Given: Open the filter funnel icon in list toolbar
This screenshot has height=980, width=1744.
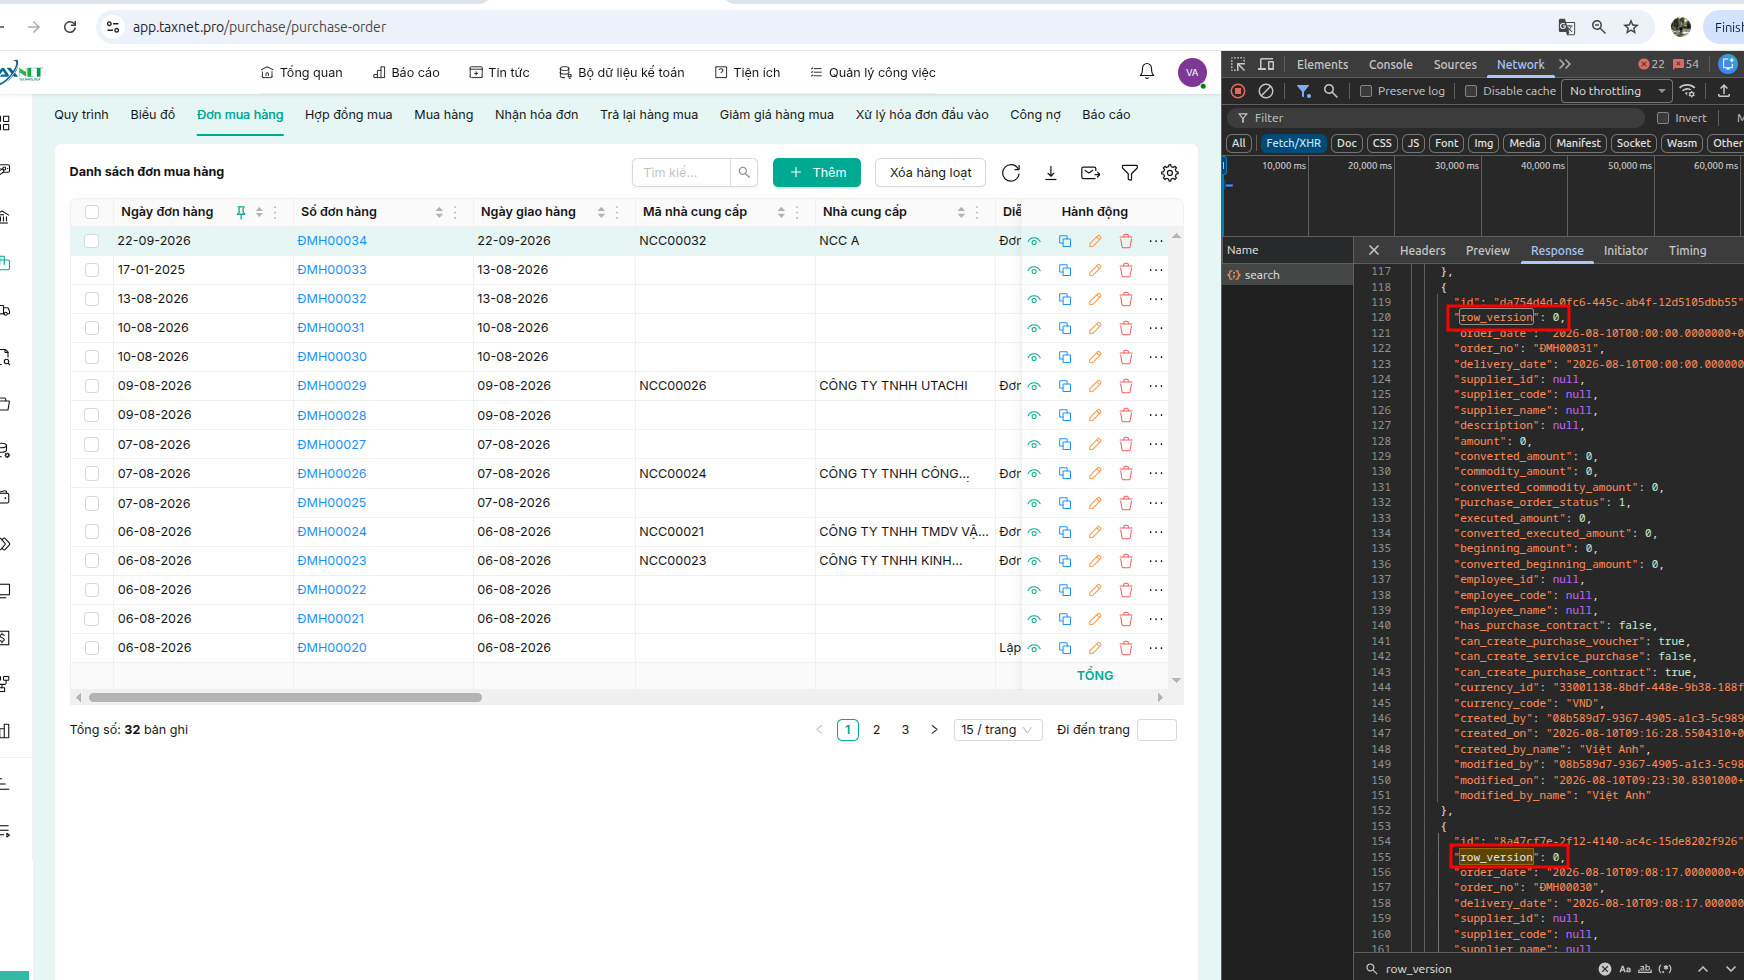Looking at the screenshot, I should pos(1130,173).
